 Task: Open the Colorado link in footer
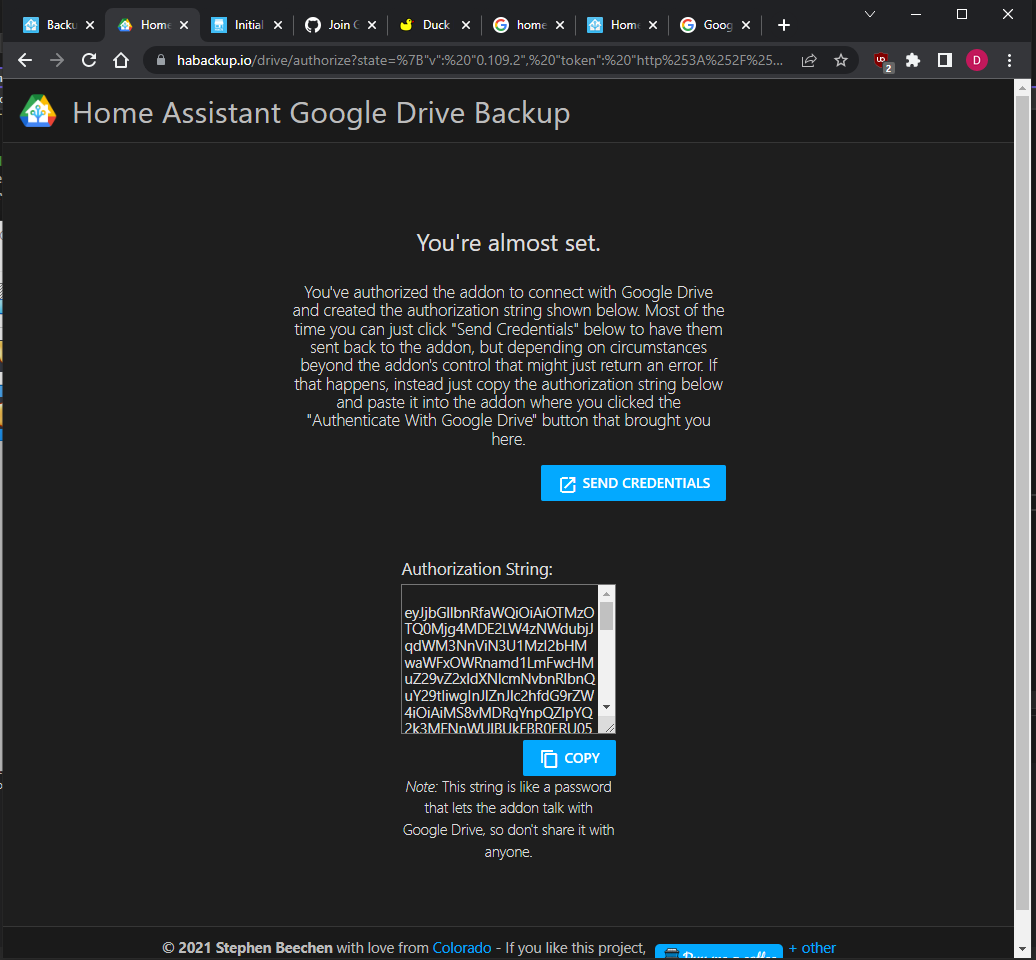462,947
